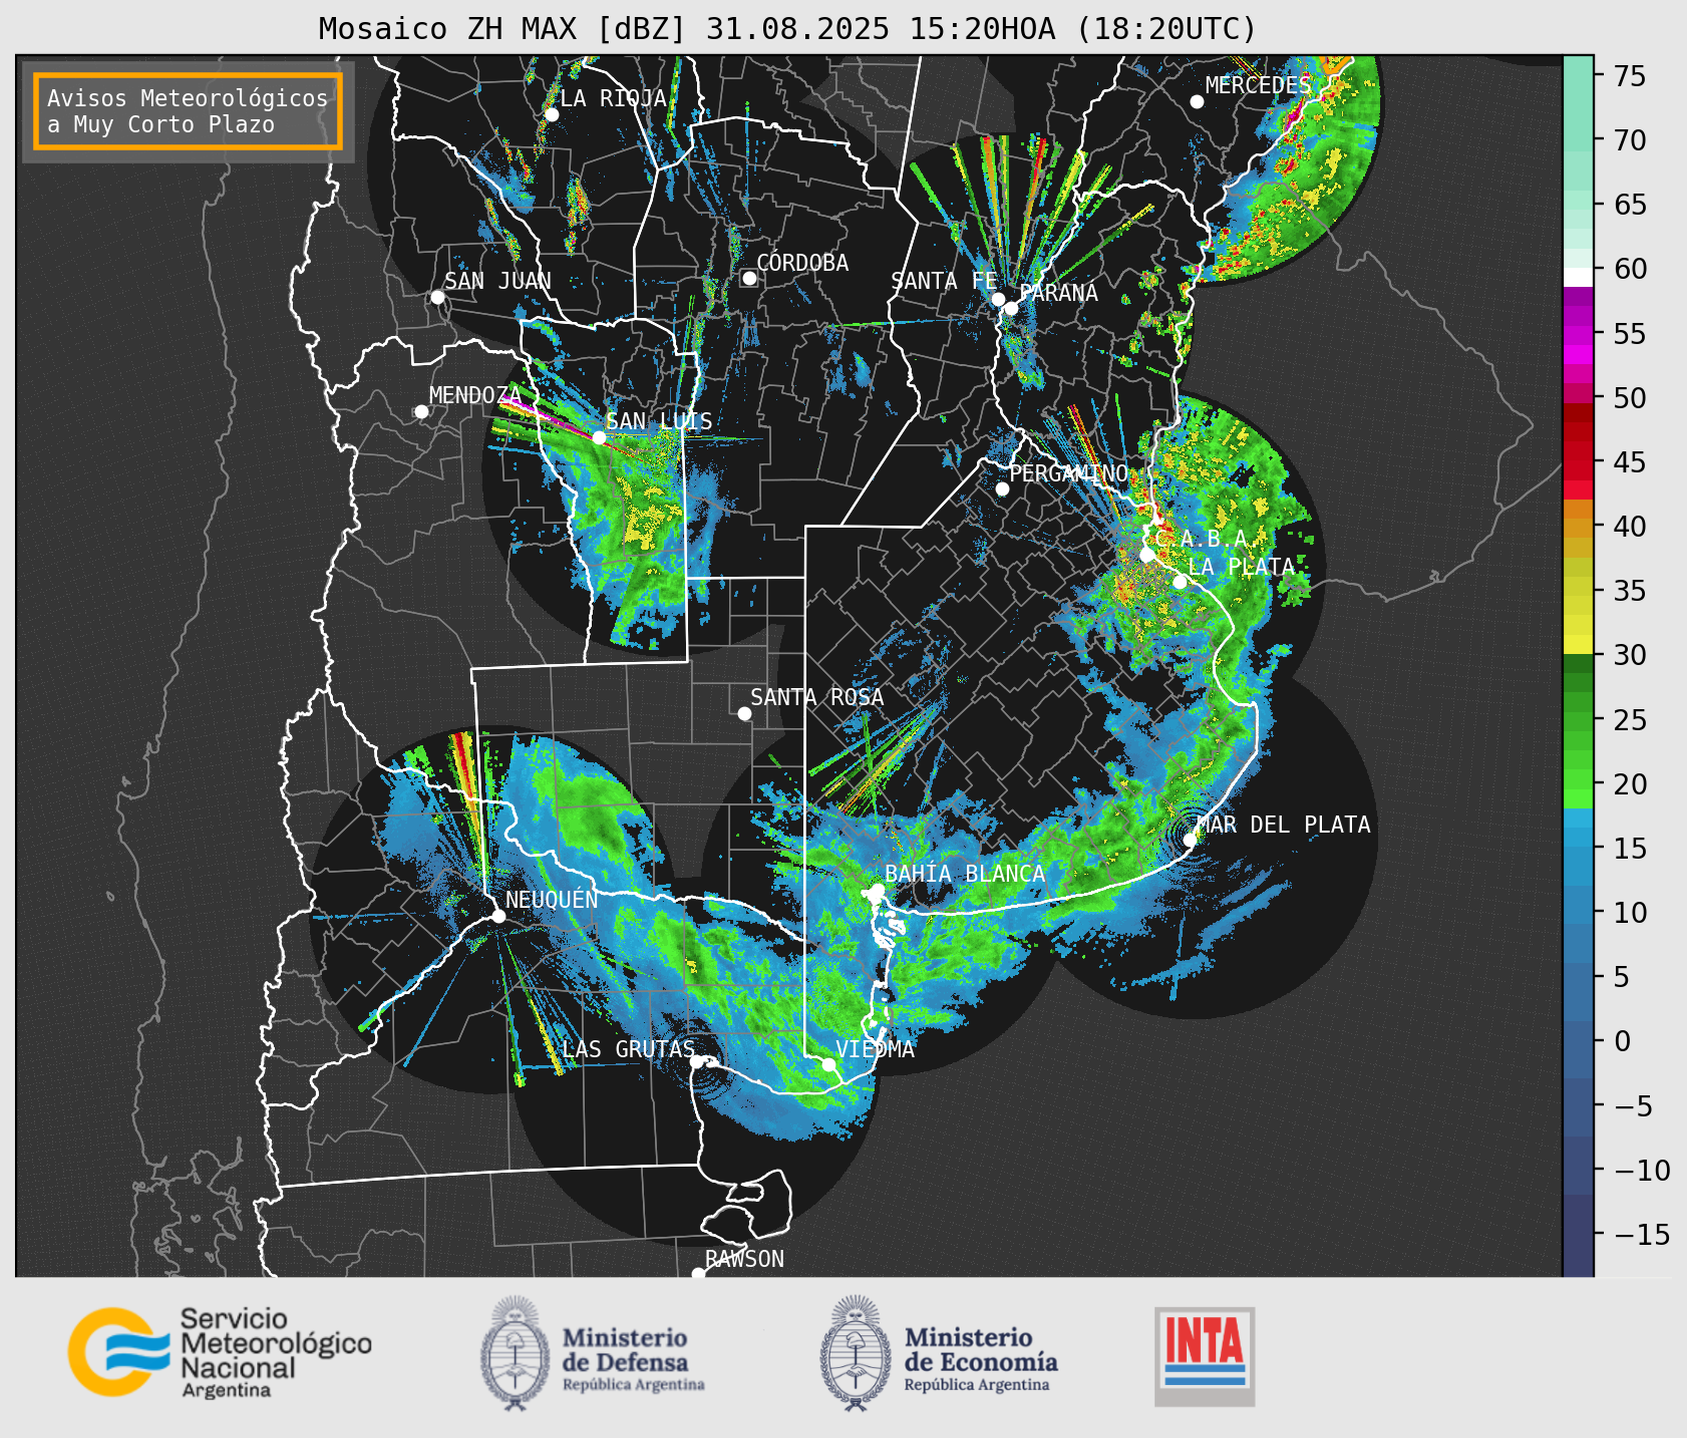Click the MENDOZA city marker dot
The image size is (1687, 1438).
[421, 411]
